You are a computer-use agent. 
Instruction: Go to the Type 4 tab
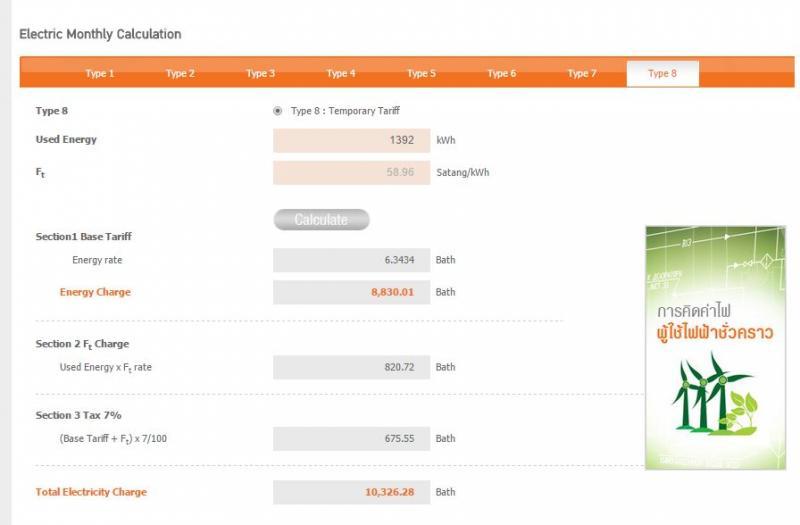point(341,73)
